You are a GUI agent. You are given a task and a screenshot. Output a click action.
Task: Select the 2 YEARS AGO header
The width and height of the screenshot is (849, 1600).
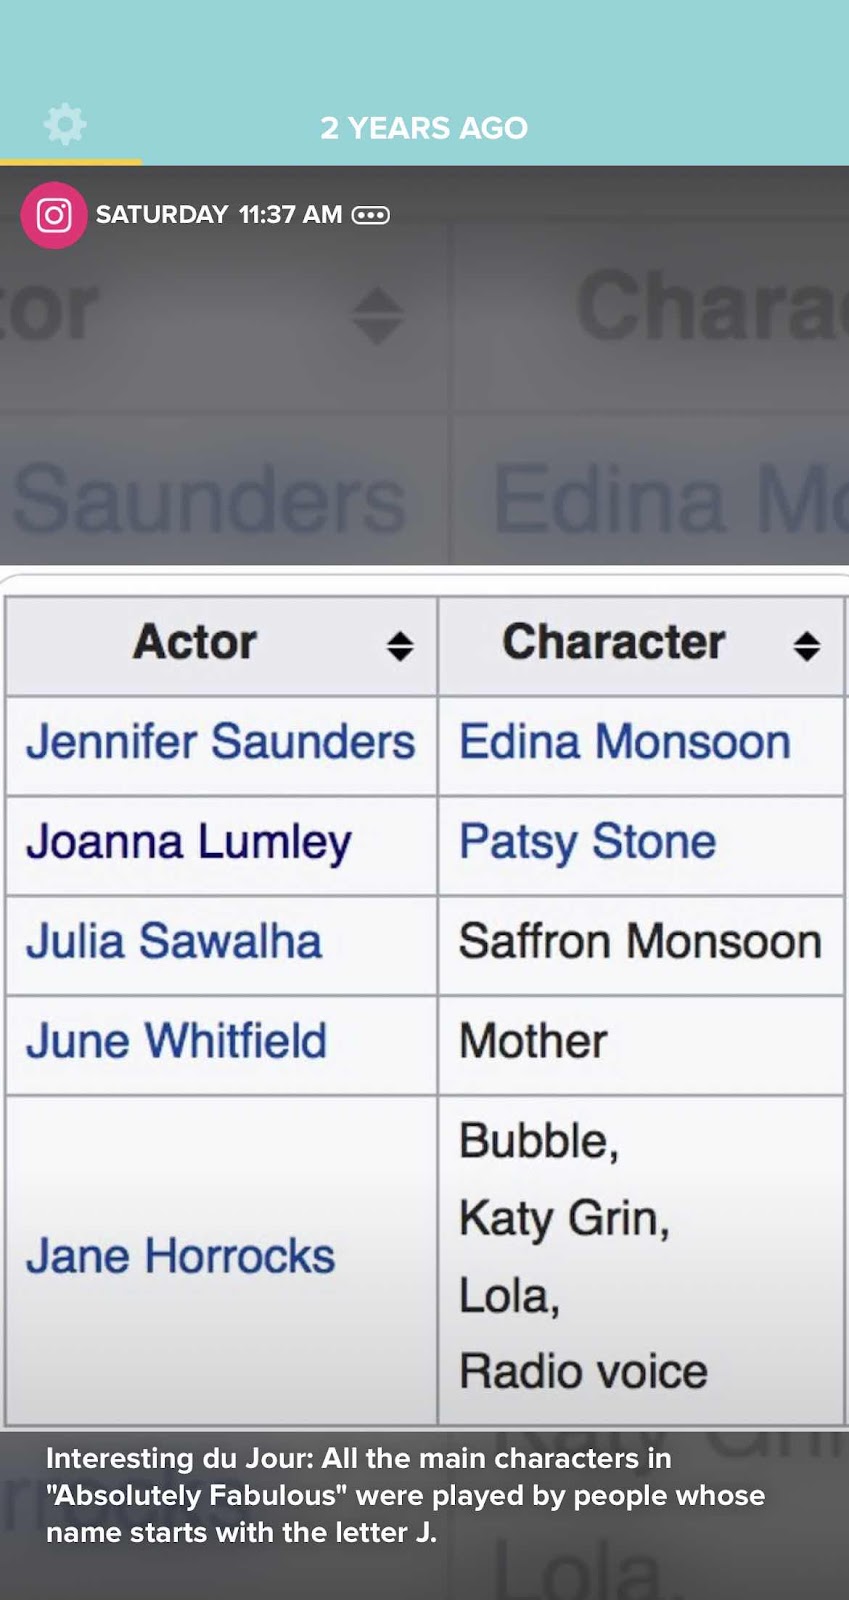point(424,128)
